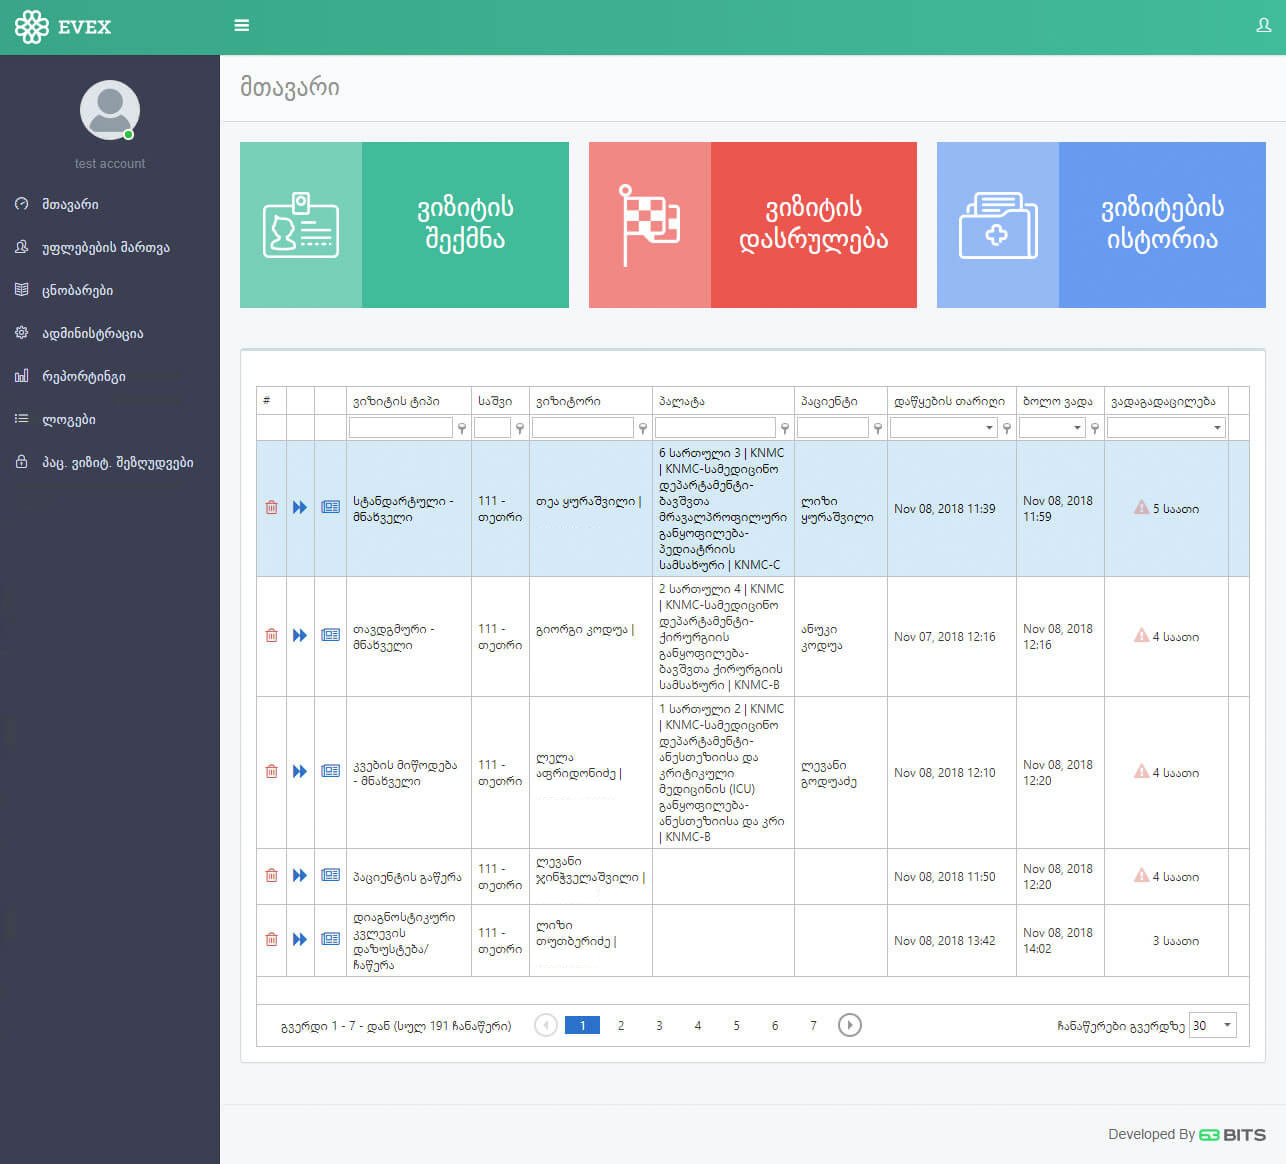
Task: Open the ID card icon in the third row
Action: [x=330, y=772]
